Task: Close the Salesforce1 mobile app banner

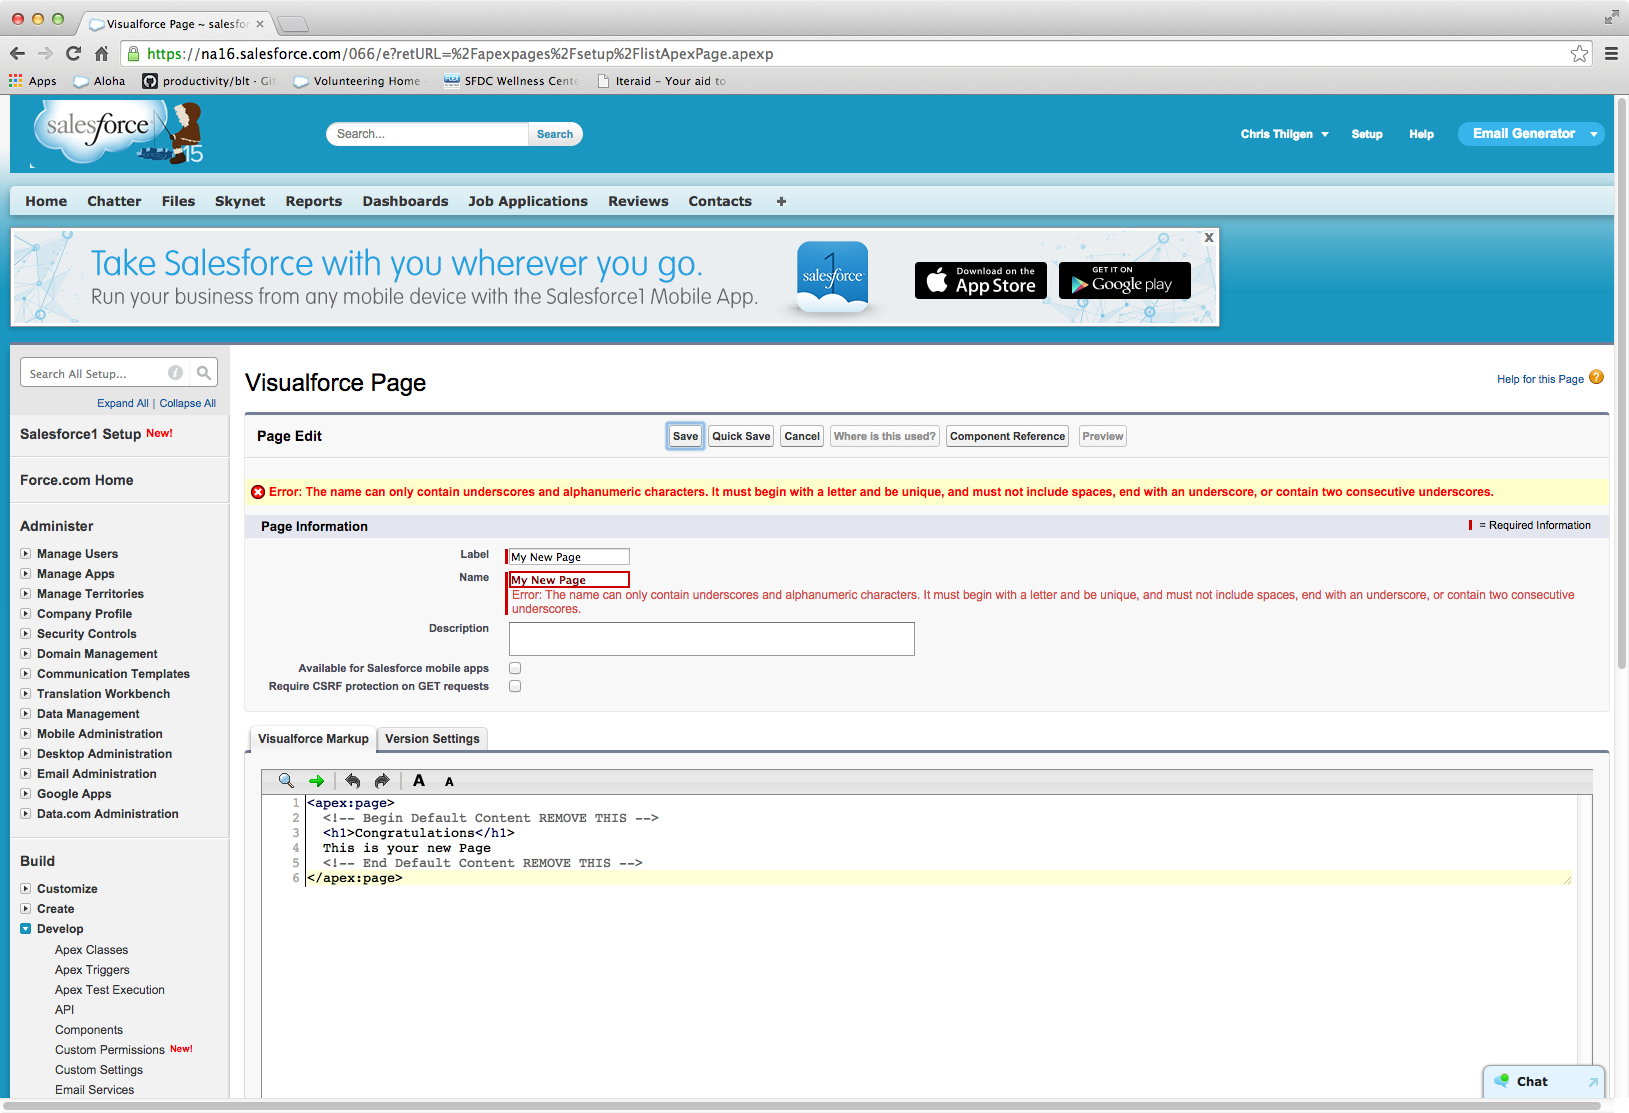Action: [1208, 238]
